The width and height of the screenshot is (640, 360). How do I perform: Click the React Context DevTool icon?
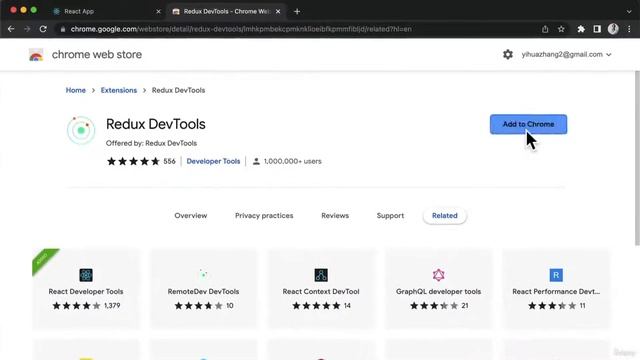pos(321,275)
